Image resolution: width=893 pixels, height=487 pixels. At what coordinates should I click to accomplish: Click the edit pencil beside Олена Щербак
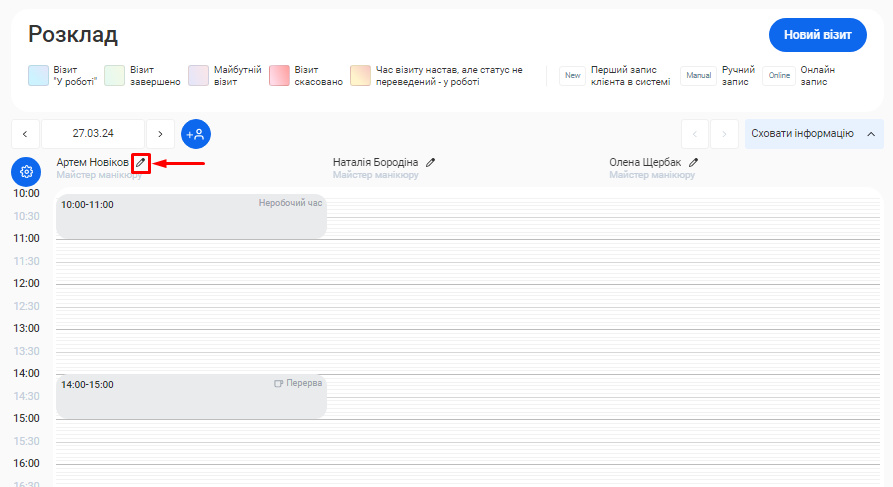(x=693, y=162)
